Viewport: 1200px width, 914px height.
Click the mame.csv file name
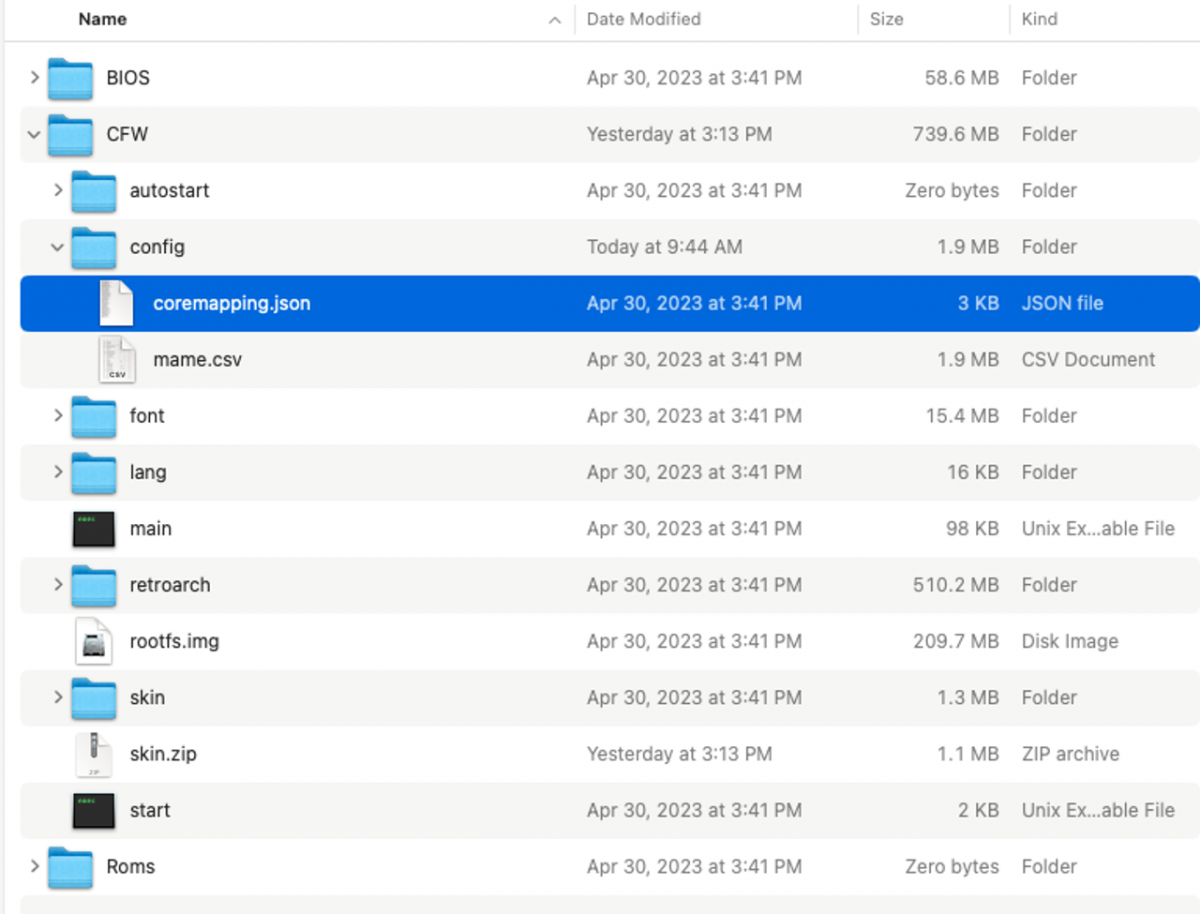click(x=198, y=359)
